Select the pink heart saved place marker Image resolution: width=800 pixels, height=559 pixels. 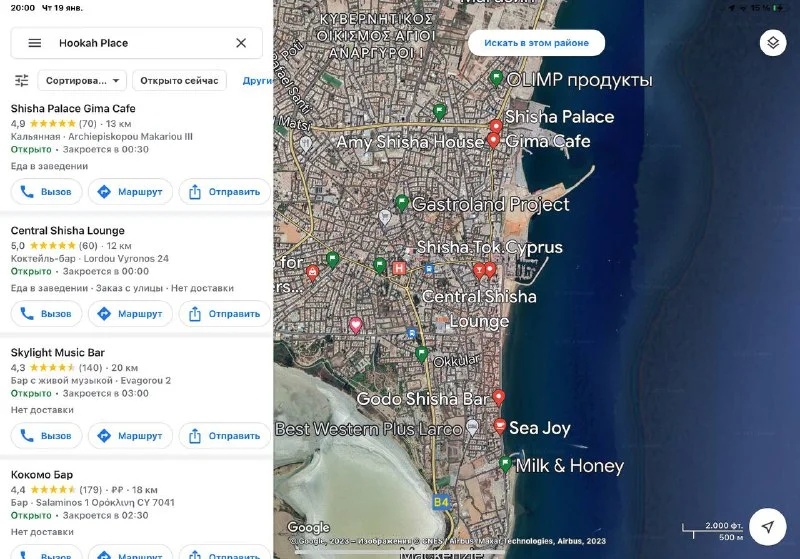[x=355, y=325]
